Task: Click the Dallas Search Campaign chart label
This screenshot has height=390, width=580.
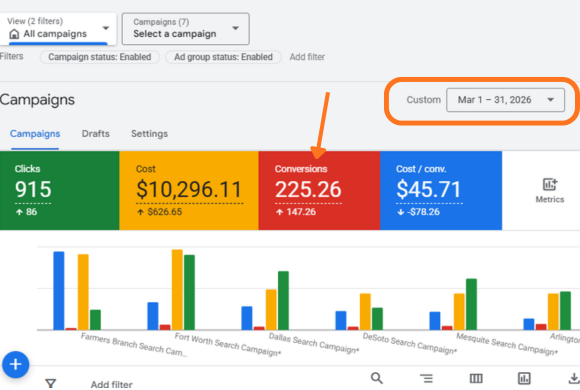Action: [x=314, y=343]
